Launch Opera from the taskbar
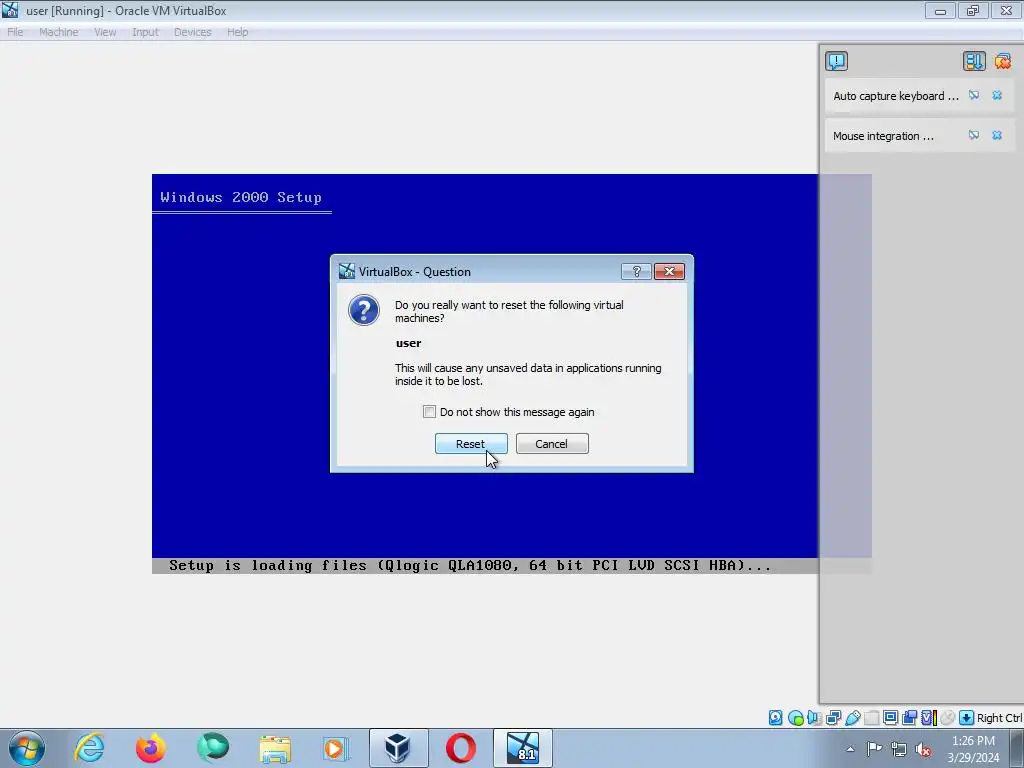Screen dimensions: 1024x768 [460, 748]
